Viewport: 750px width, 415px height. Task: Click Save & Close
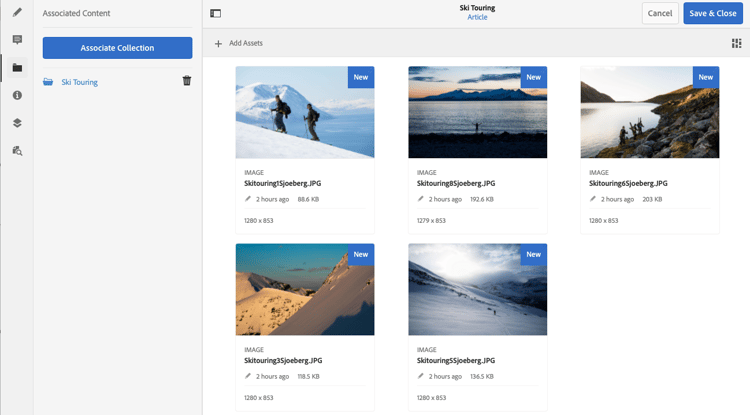(x=713, y=13)
